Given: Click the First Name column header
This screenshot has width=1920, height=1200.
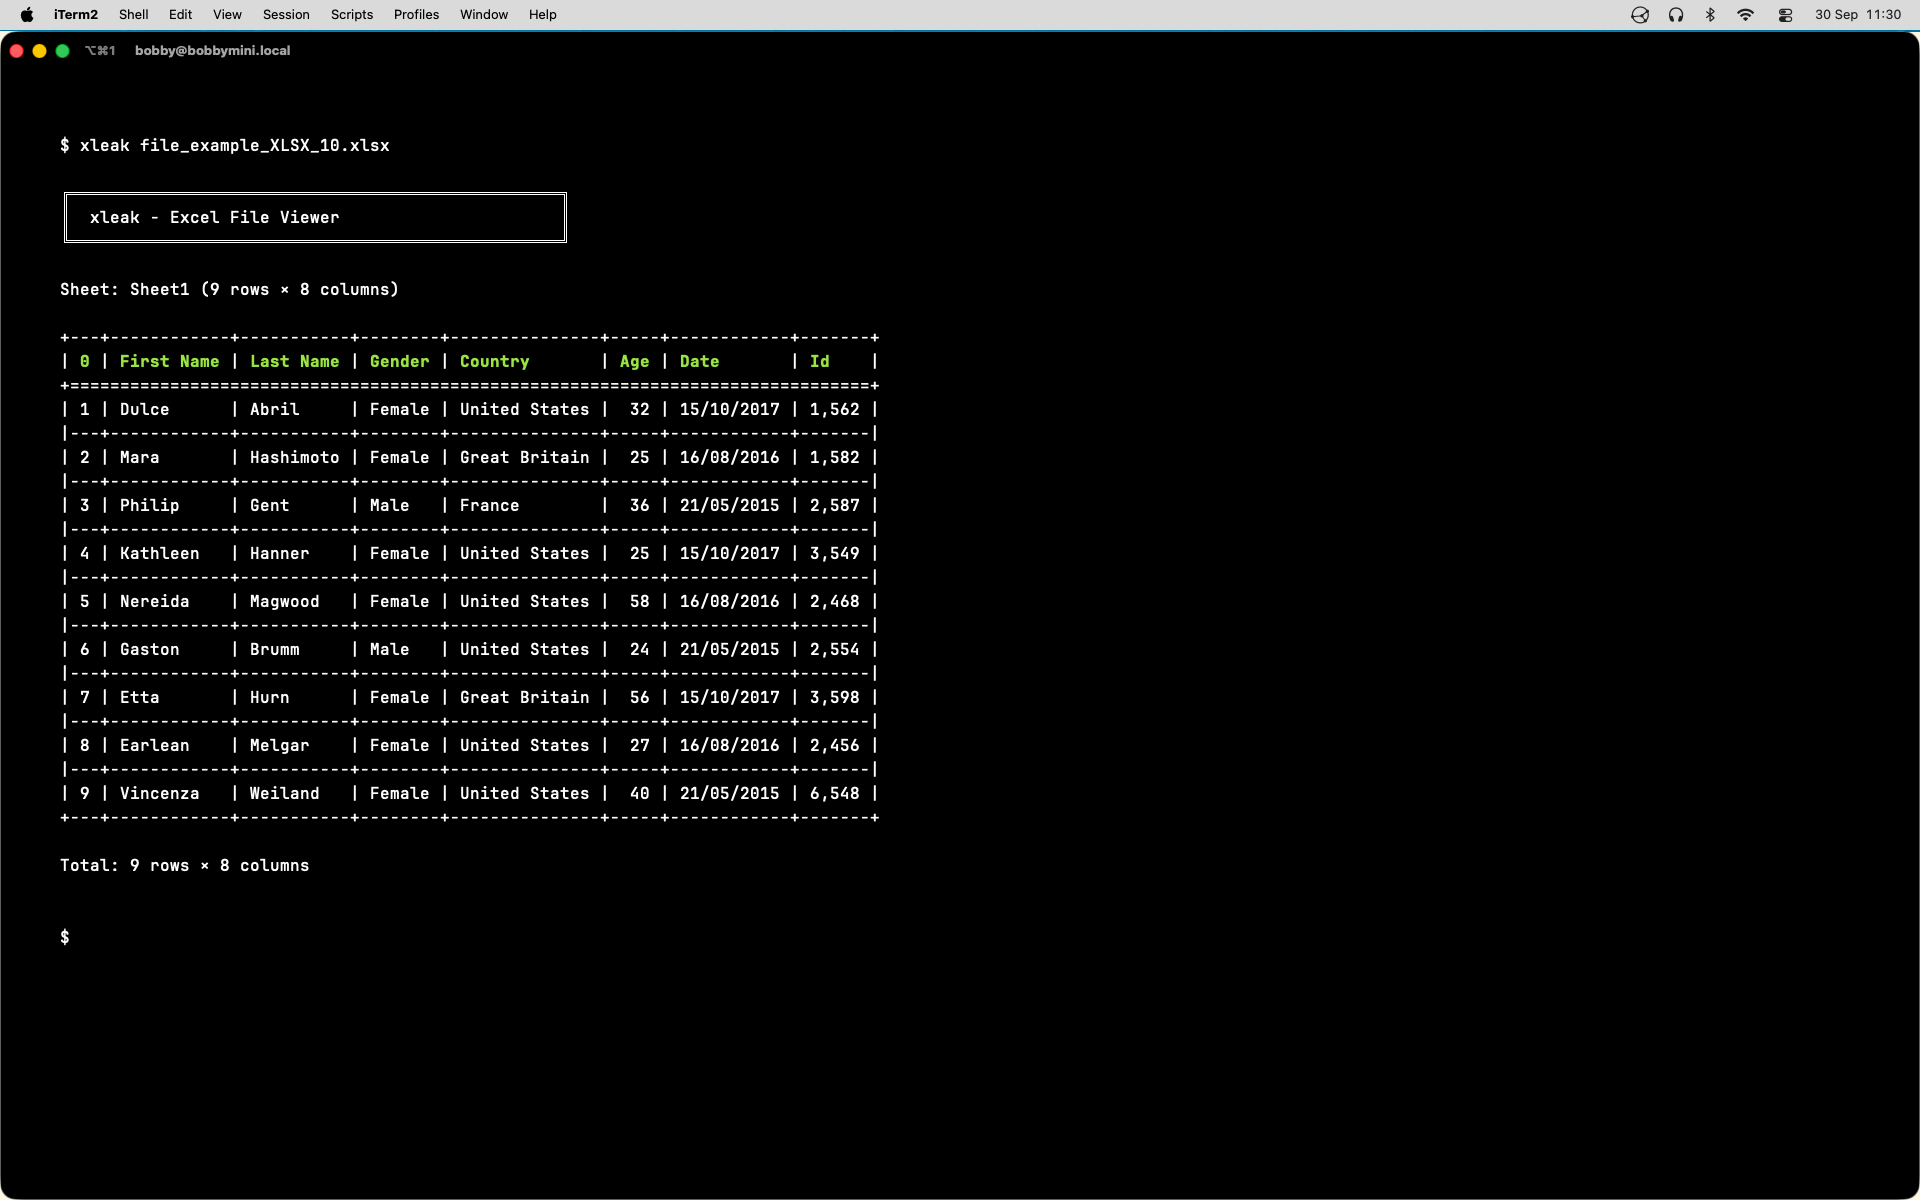Looking at the screenshot, I should (x=169, y=362).
